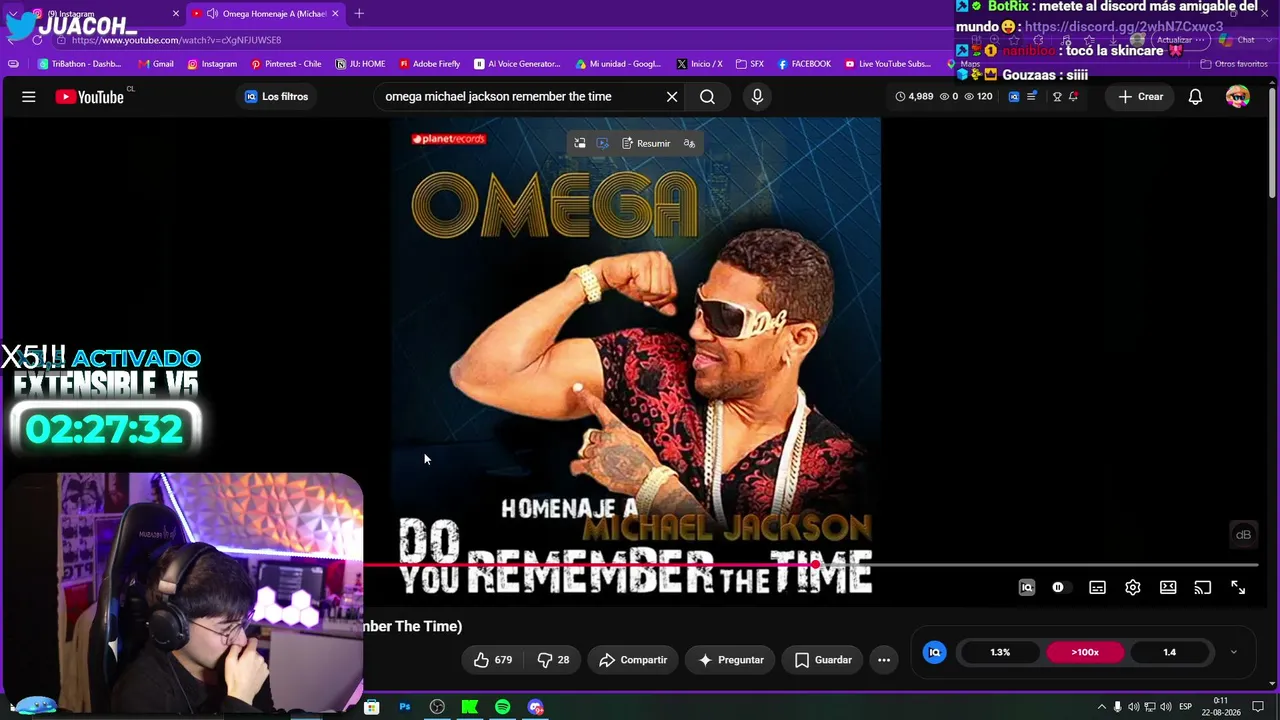Open Photoshop from the taskbar

405,707
